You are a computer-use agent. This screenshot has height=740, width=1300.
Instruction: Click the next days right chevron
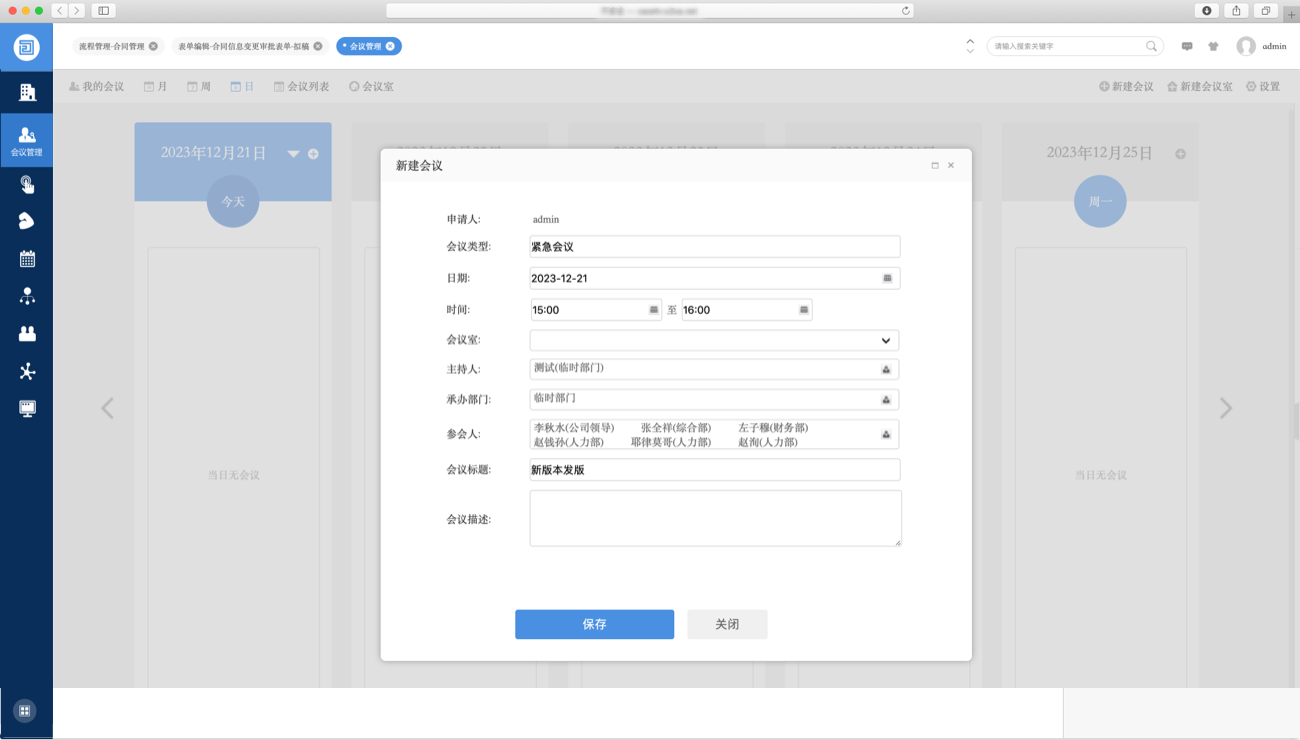(x=1225, y=408)
